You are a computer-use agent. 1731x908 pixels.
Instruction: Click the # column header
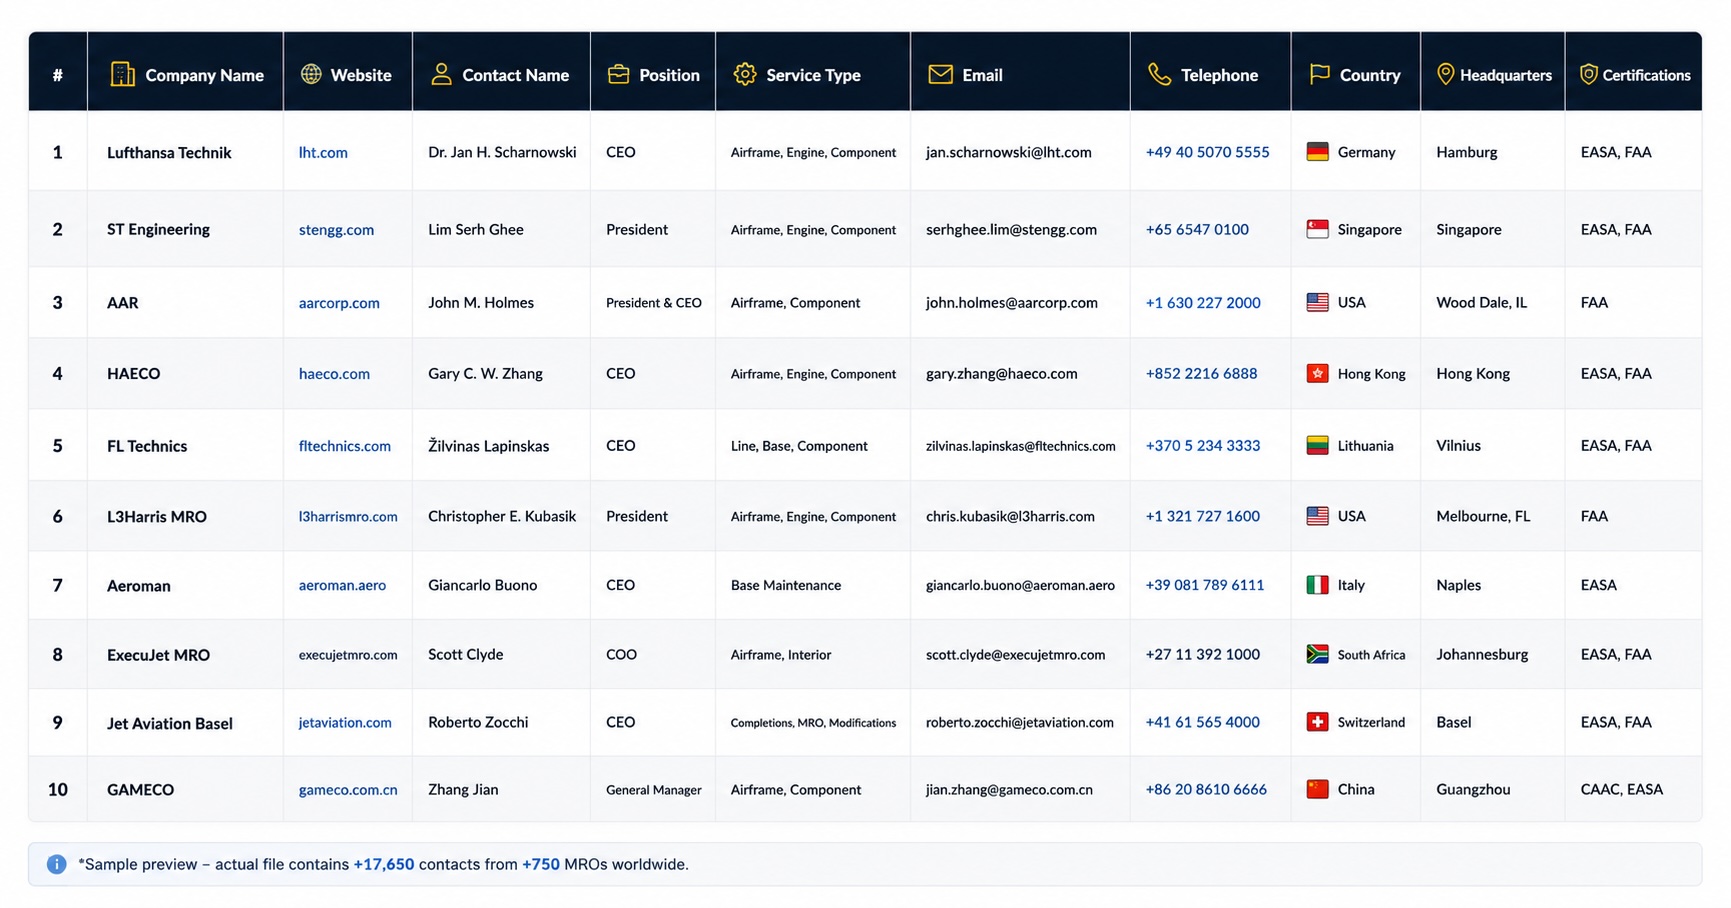[57, 74]
